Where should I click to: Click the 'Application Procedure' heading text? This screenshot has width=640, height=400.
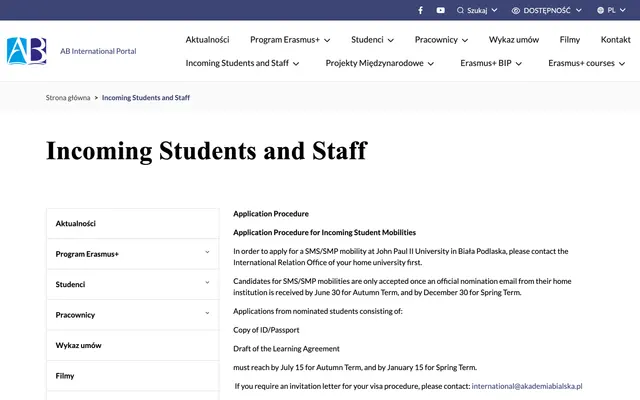point(271,214)
